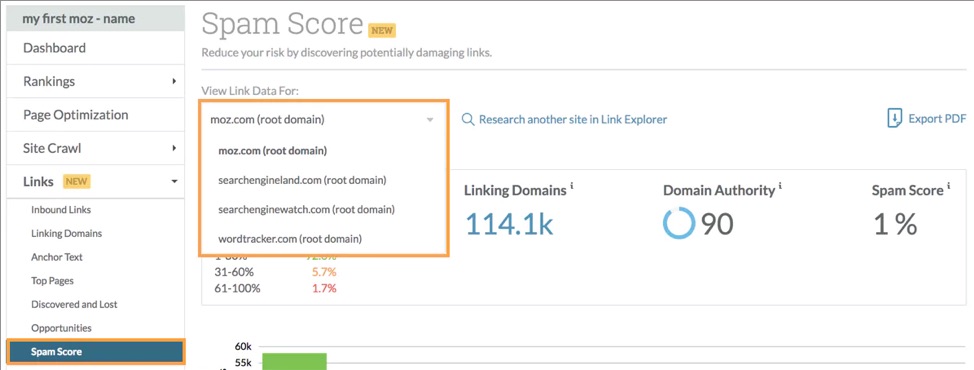This screenshot has height=370, width=974.
Task: Expand the Site Crawl arrow
Action: click(174, 148)
